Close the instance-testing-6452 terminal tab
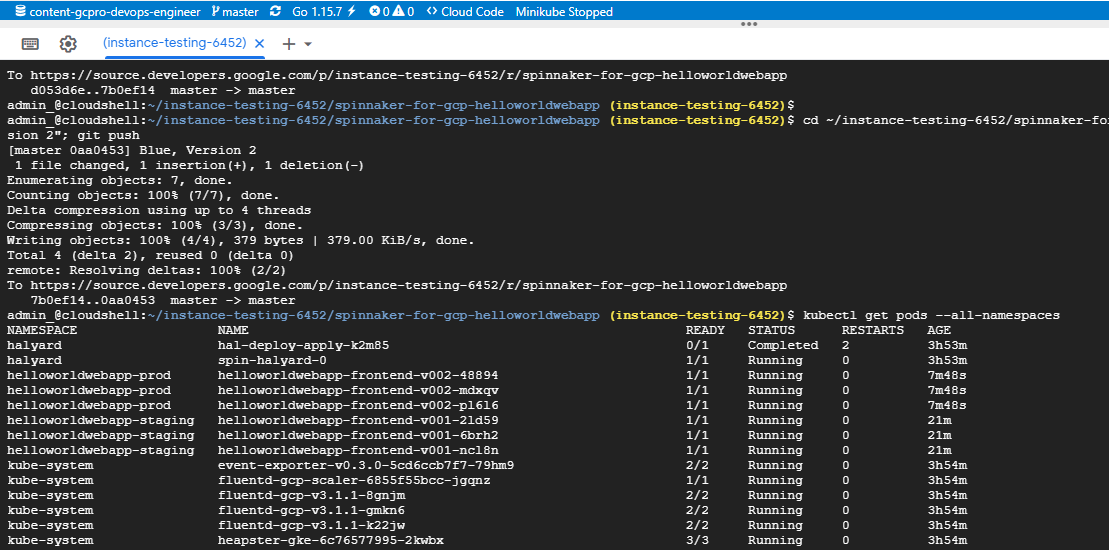The height and width of the screenshot is (550, 1109). click(259, 44)
